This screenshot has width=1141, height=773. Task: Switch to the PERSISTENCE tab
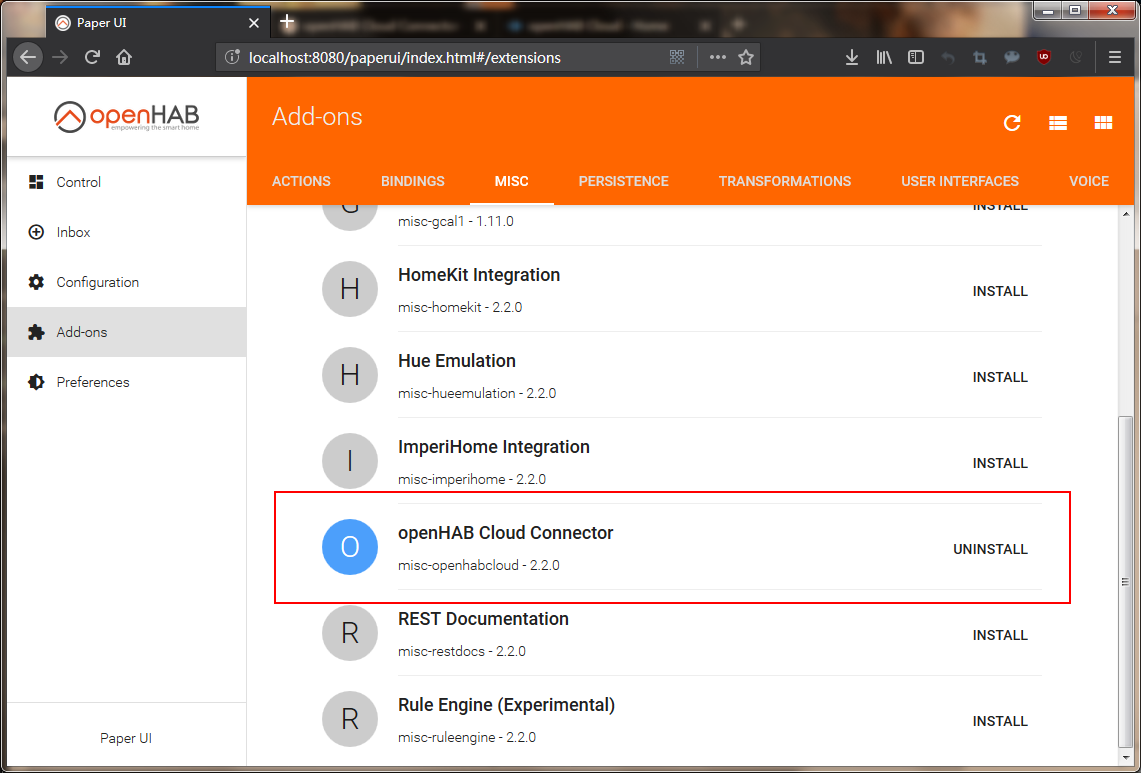coord(624,181)
